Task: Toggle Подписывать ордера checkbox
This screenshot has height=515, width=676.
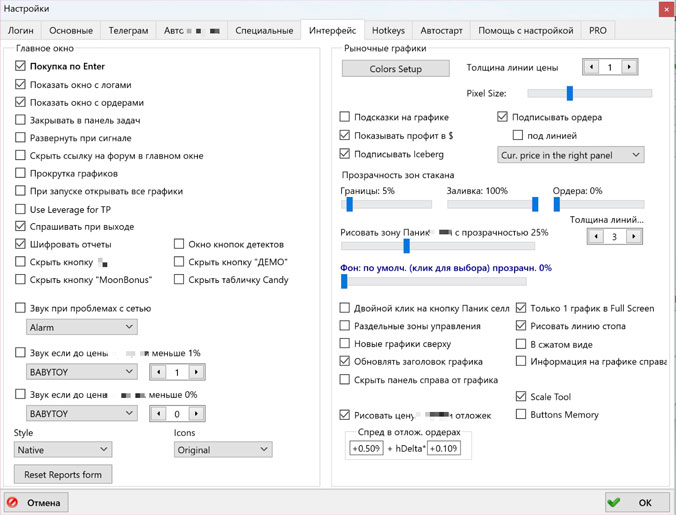Action: click(502, 117)
